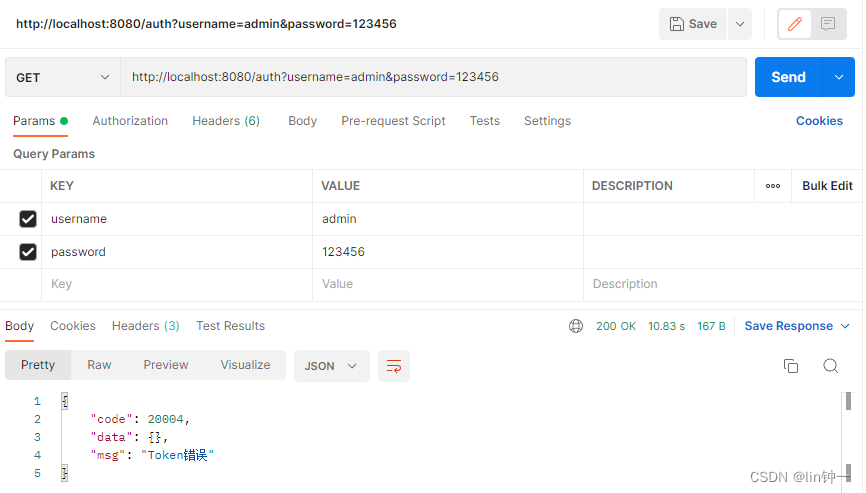866x493 pixels.
Task: Switch to the Authorization tab
Action: (x=130, y=121)
